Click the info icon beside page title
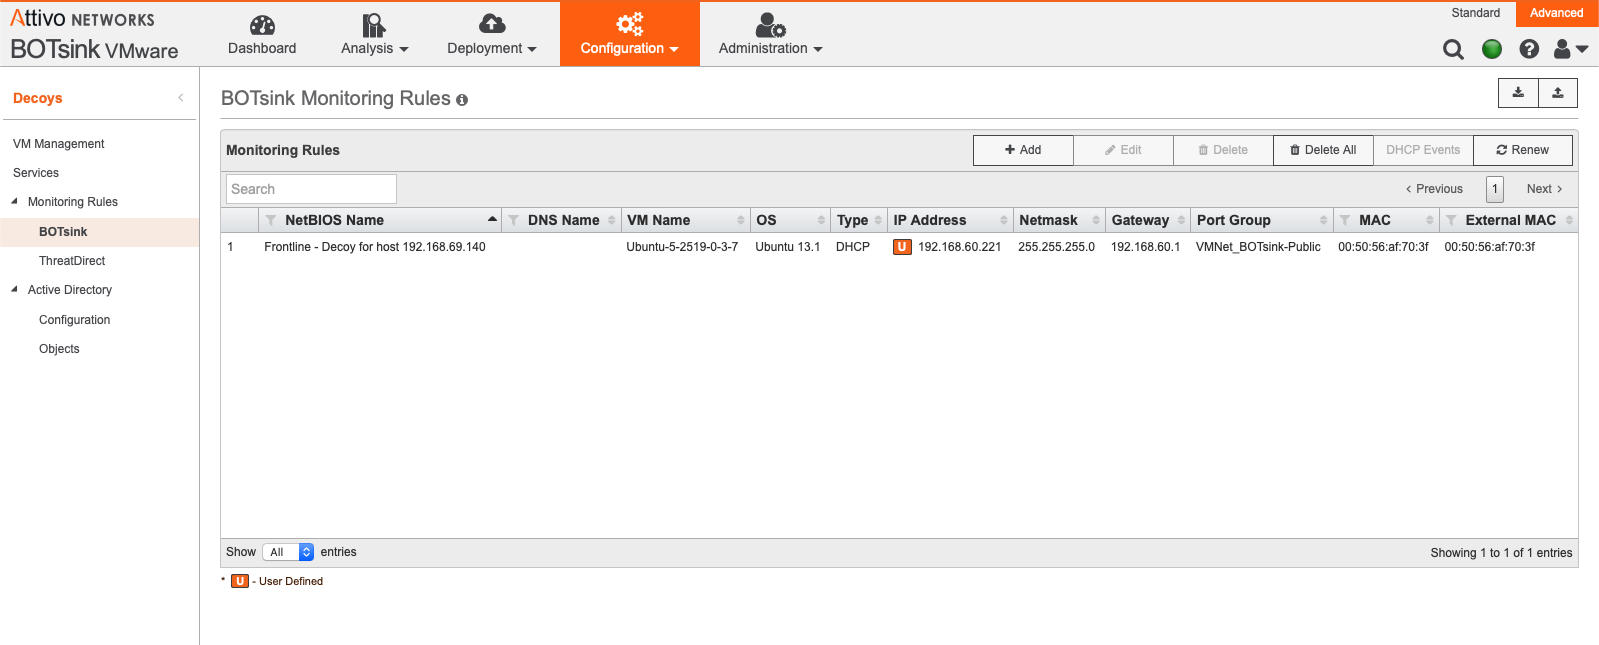This screenshot has width=1599, height=645. click(x=462, y=100)
